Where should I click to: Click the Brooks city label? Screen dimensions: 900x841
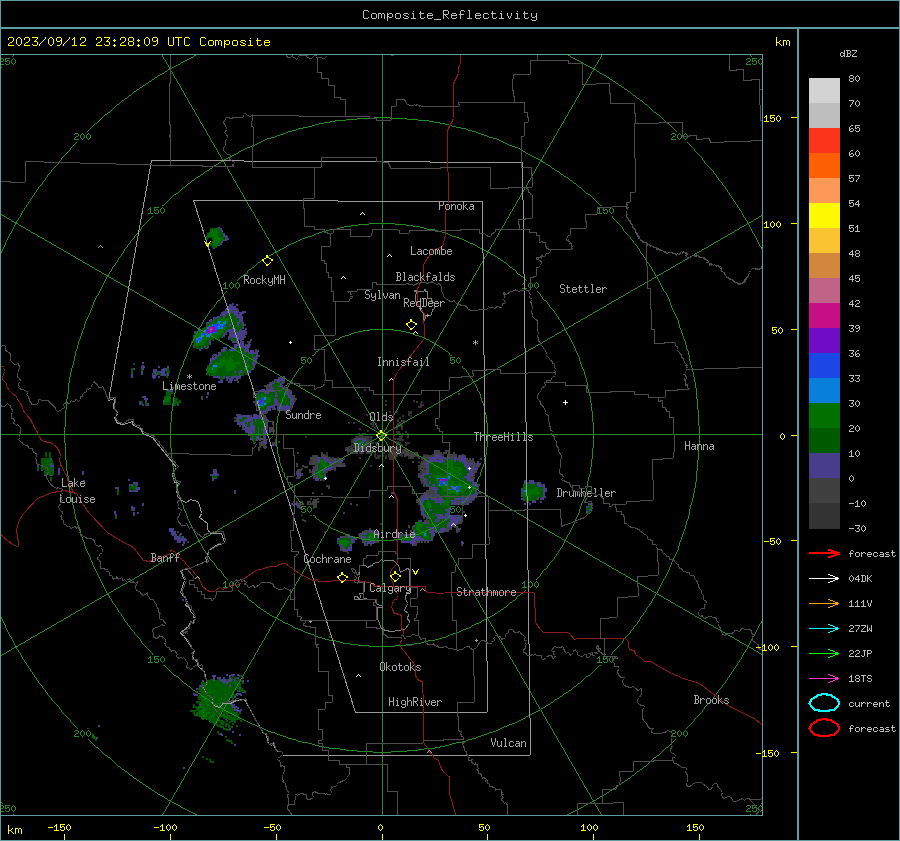click(x=711, y=700)
